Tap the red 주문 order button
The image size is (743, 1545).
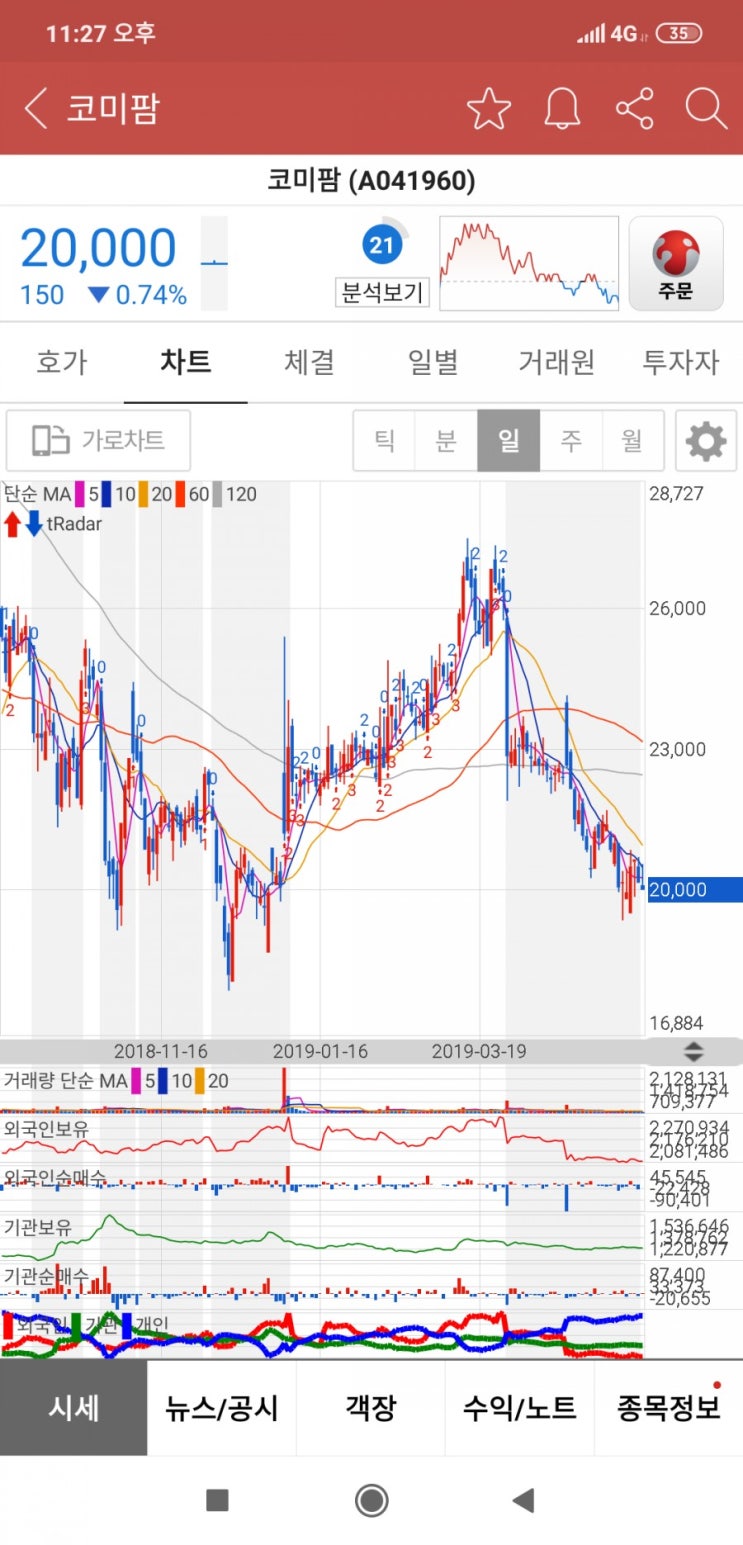tap(676, 264)
